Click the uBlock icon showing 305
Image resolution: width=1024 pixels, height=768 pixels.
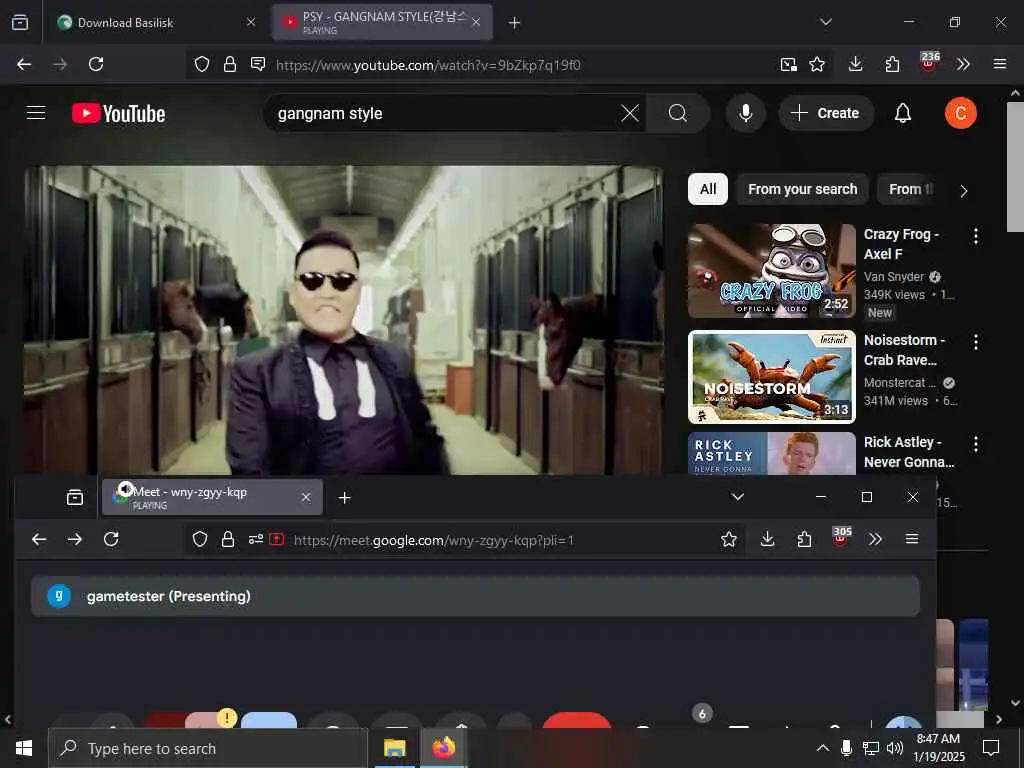coord(841,537)
